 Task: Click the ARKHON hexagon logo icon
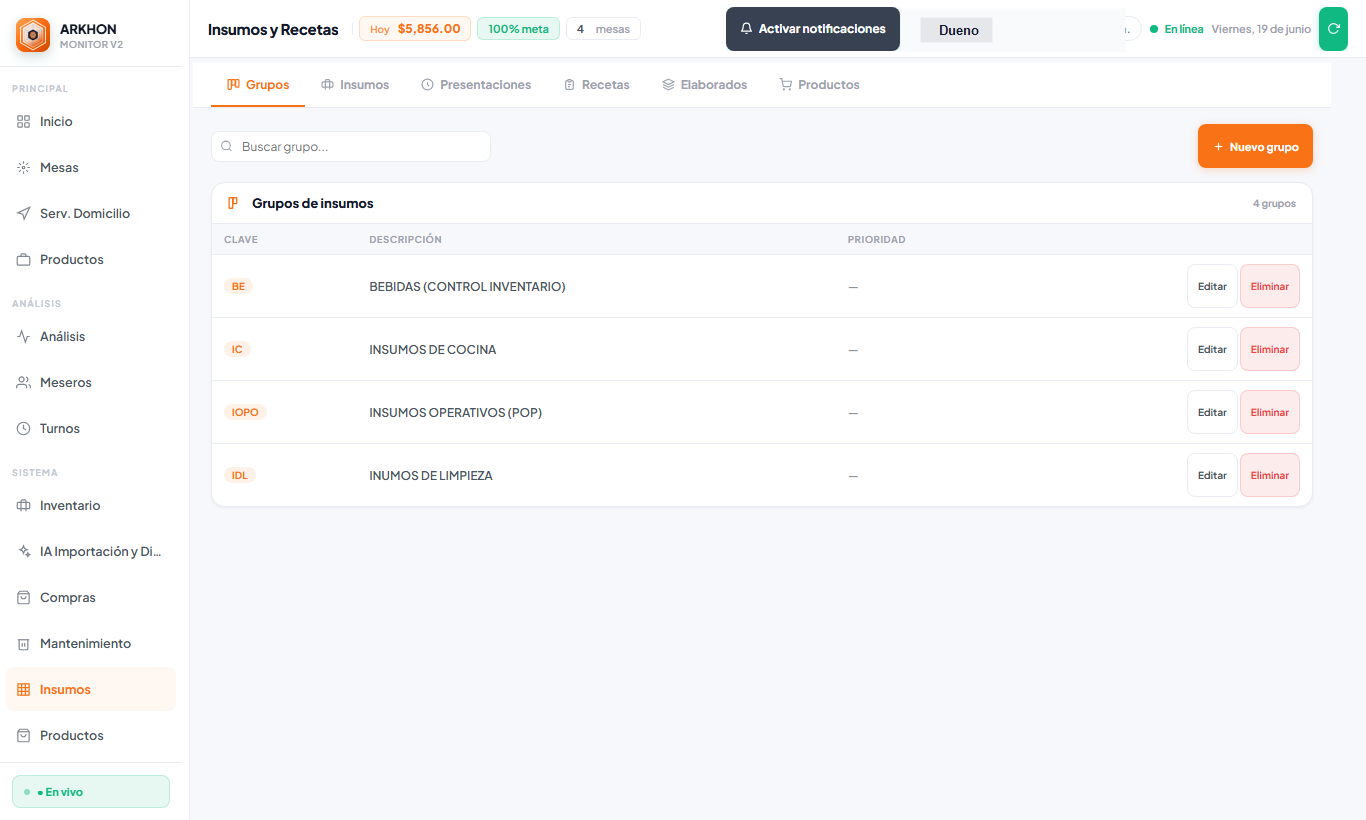(x=33, y=35)
